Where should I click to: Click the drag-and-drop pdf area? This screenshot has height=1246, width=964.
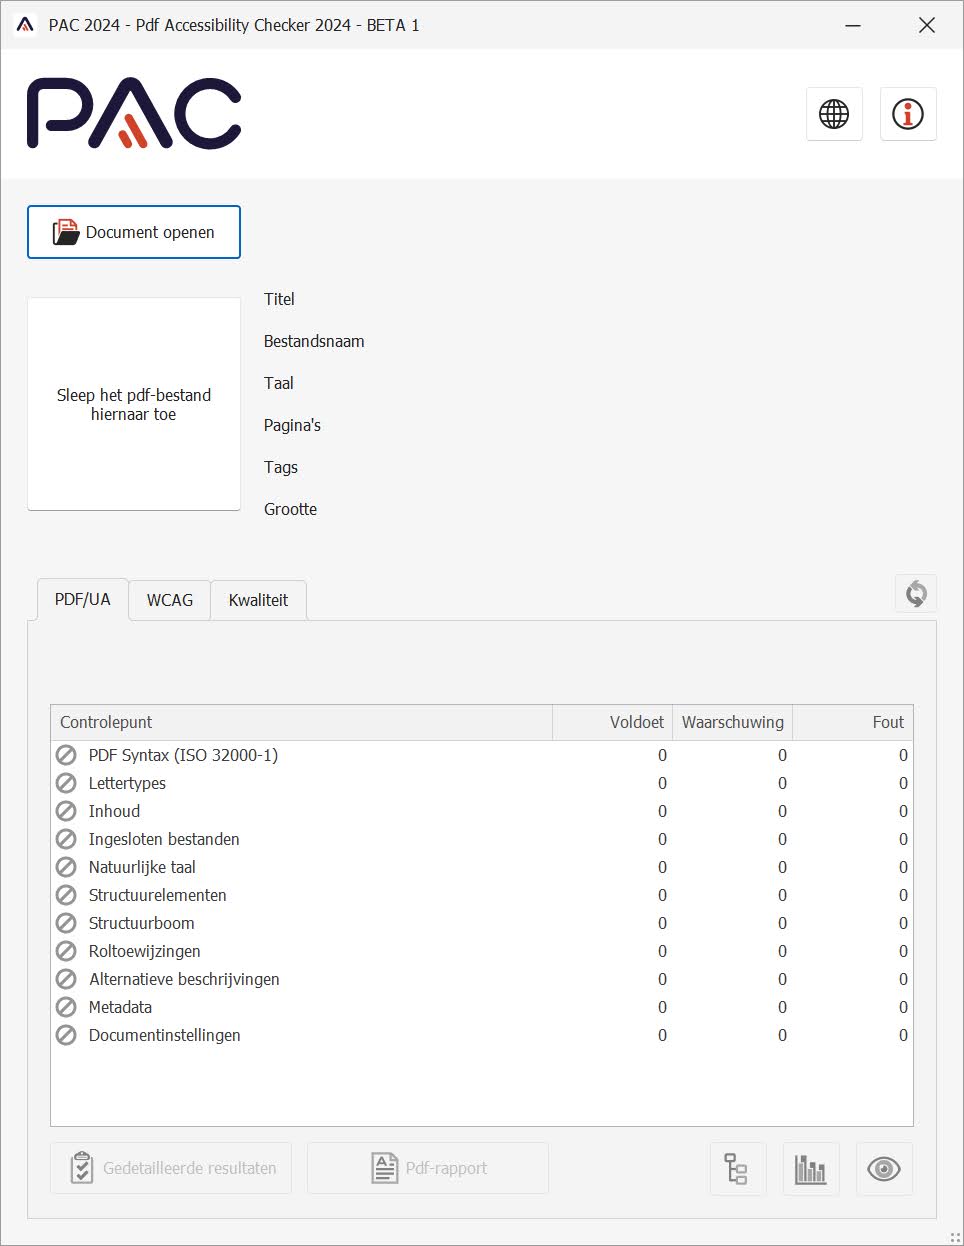point(134,404)
